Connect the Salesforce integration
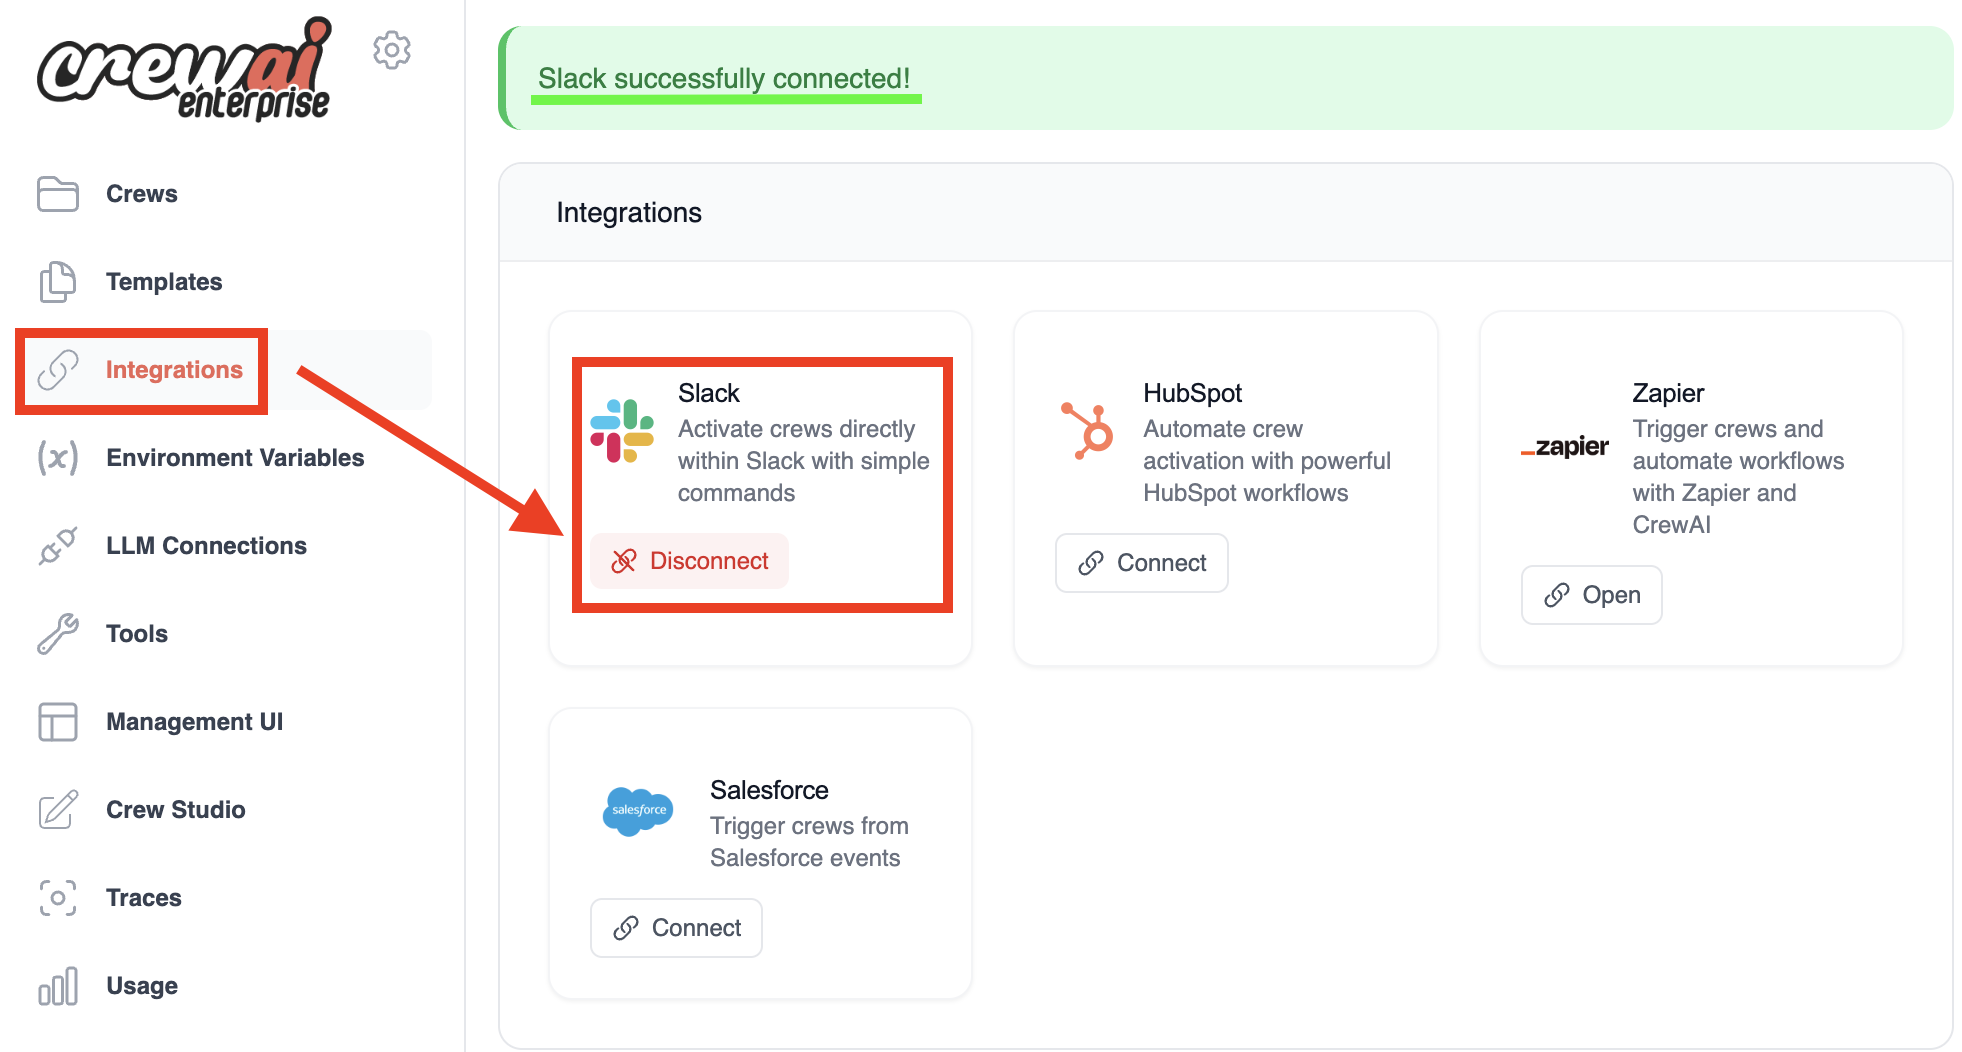 point(676,927)
